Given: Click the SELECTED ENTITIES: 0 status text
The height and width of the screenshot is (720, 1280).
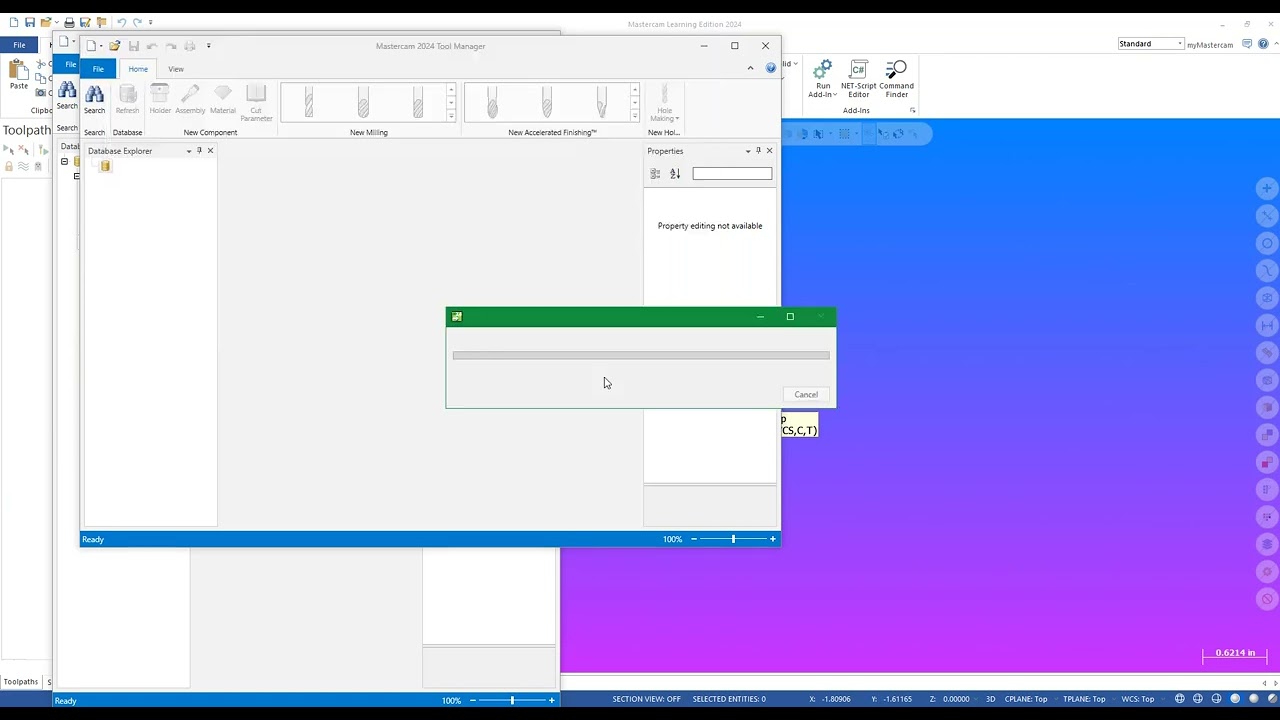Looking at the screenshot, I should click(x=729, y=700).
